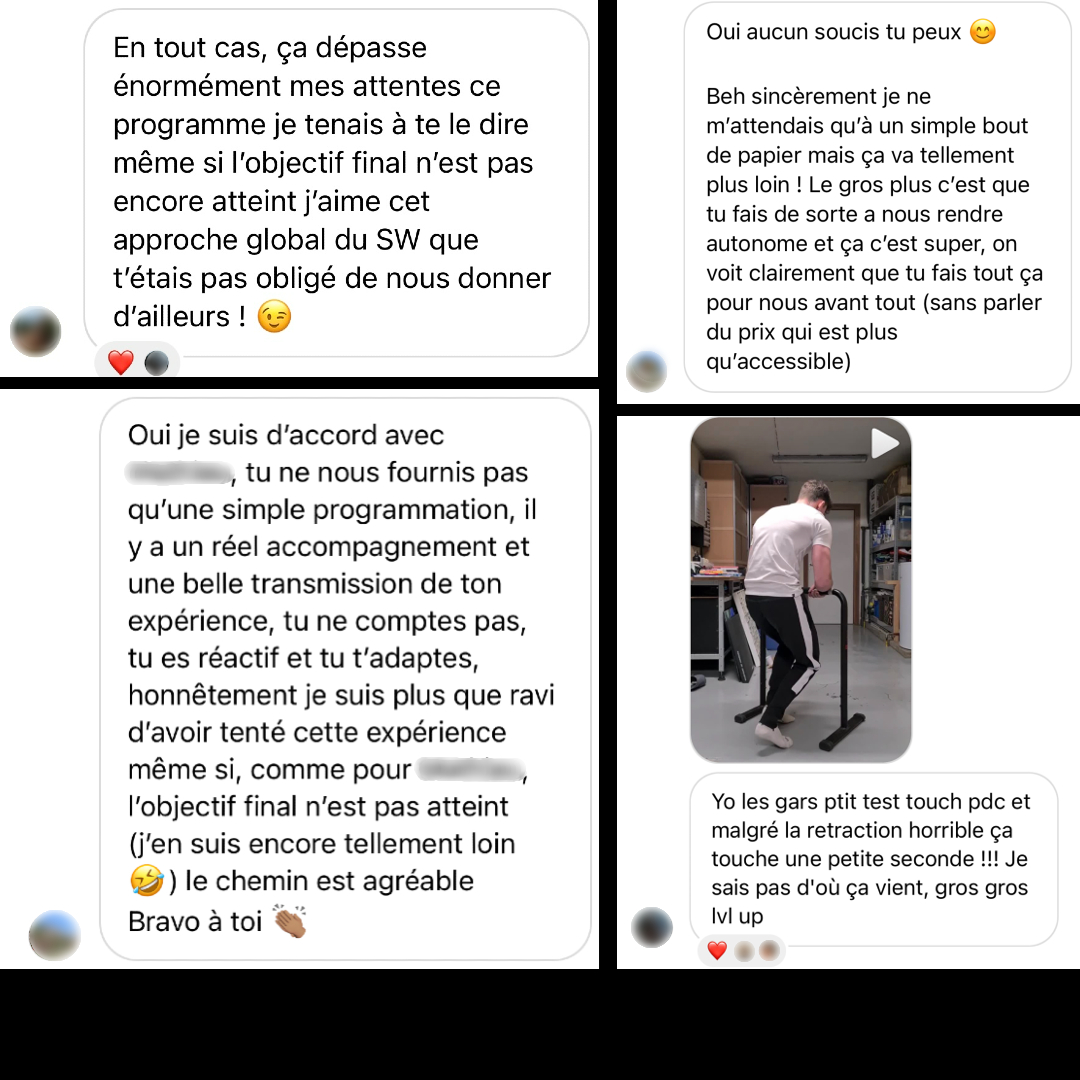Viewport: 1080px width, 1080px height.
Task: Click the clapping hands emoji after 'Bravo à toi'
Action: [290, 920]
